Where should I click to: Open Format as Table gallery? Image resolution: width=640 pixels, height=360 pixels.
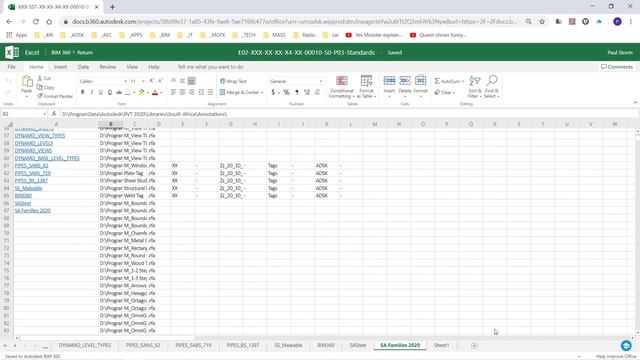click(x=366, y=87)
